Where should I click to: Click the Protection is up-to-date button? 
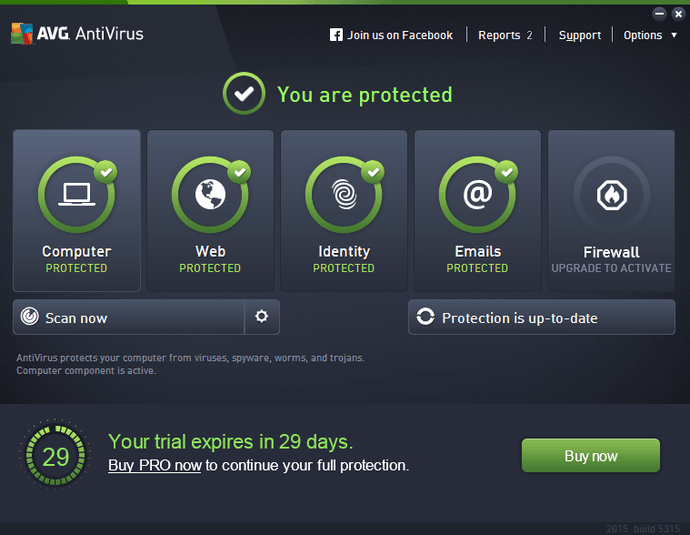(x=542, y=317)
